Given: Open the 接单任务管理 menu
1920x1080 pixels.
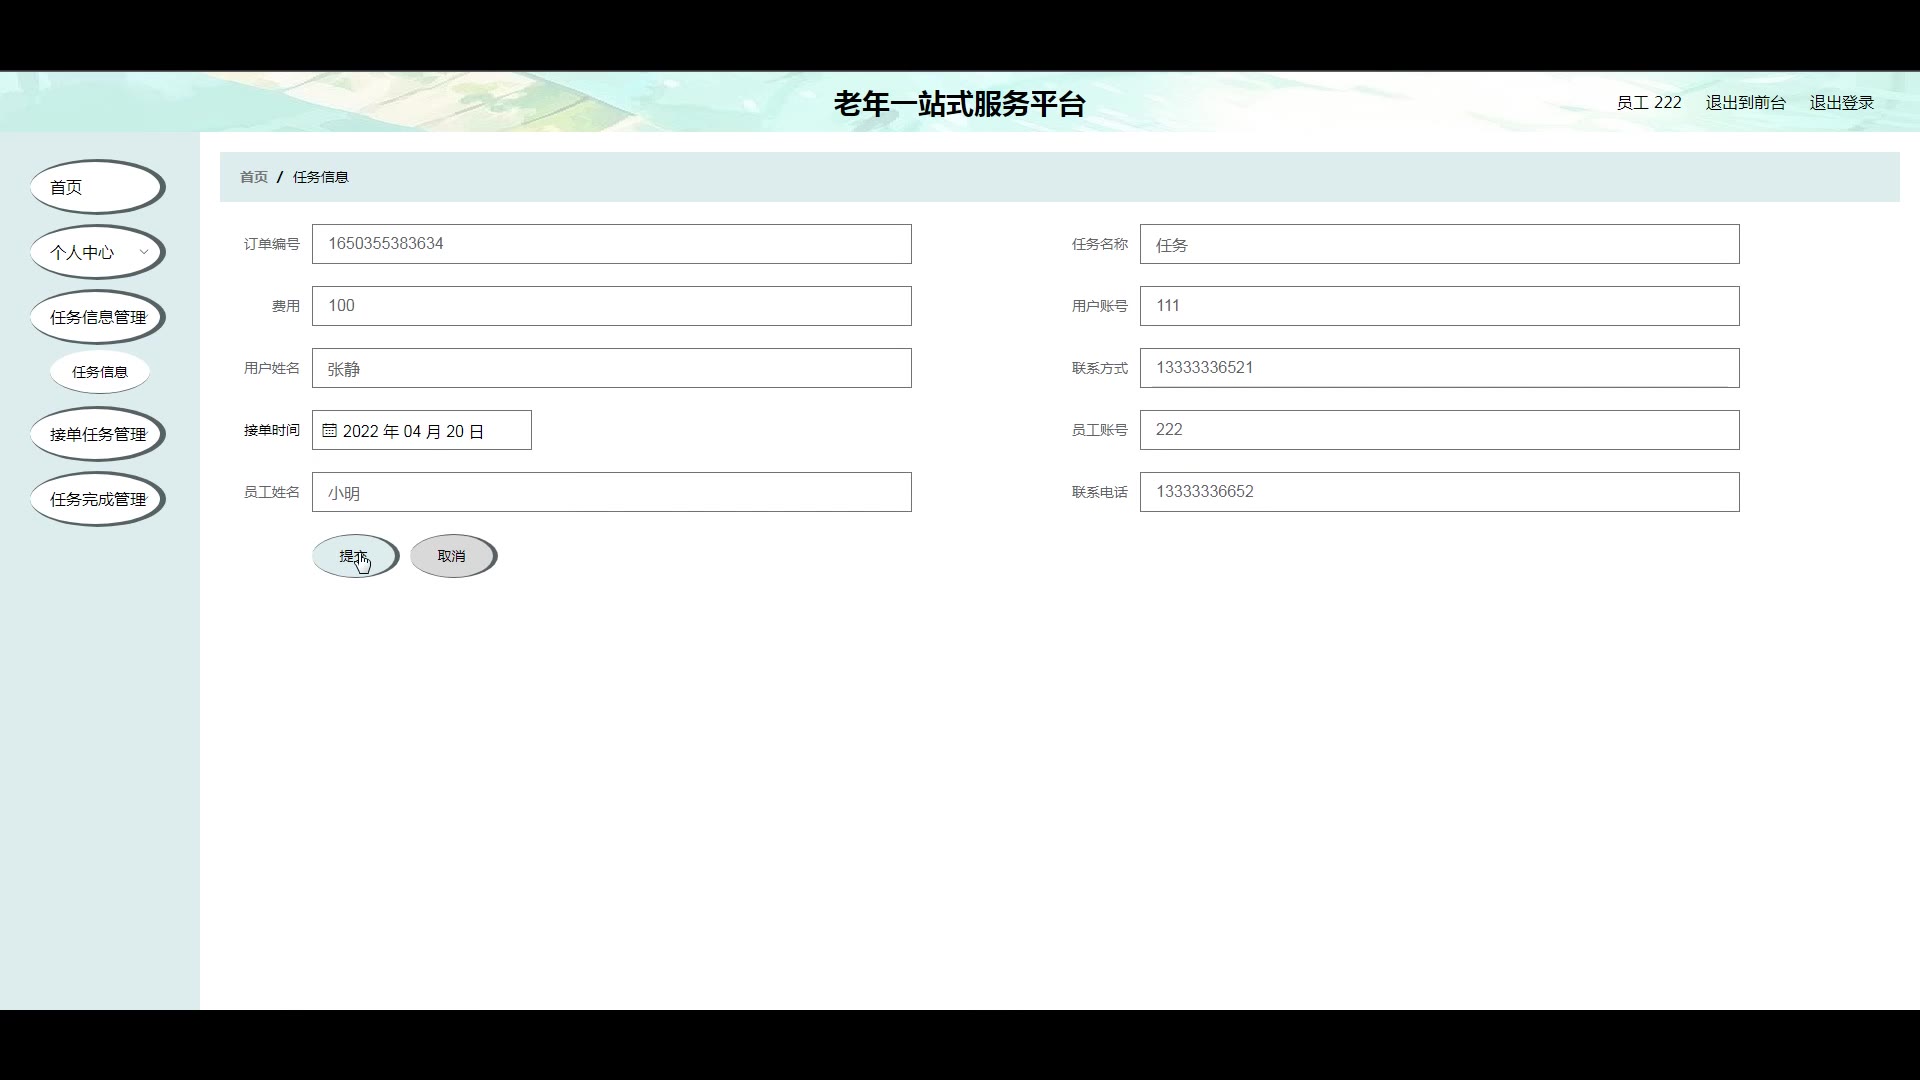Looking at the screenshot, I should 97,434.
